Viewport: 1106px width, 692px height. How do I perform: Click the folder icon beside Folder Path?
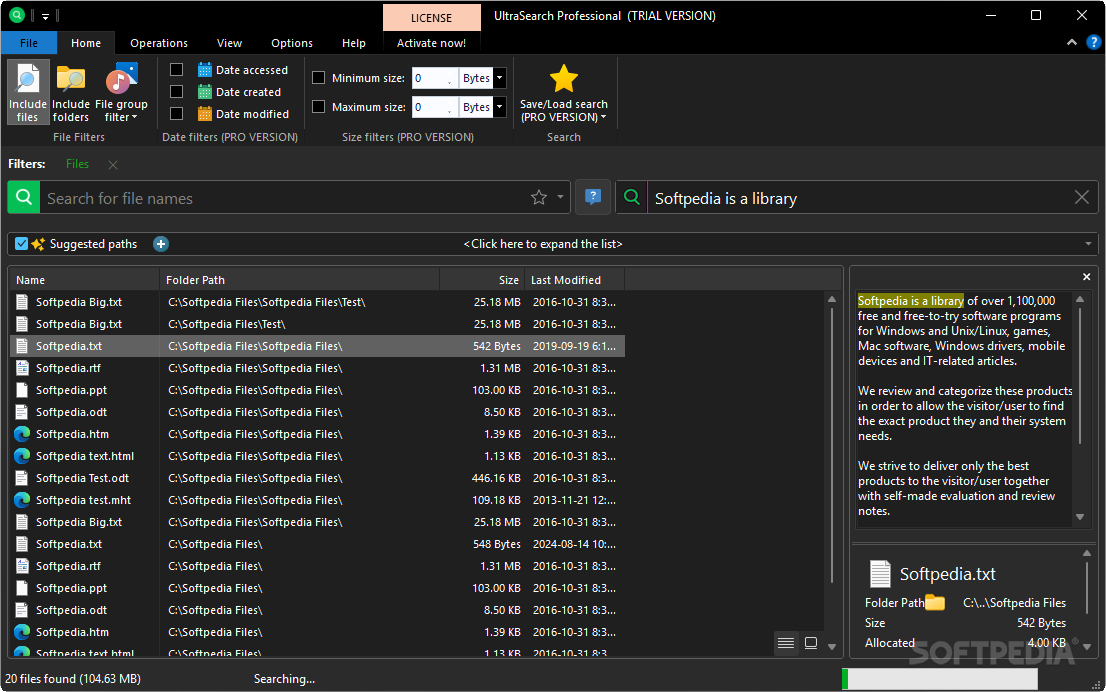click(935, 602)
